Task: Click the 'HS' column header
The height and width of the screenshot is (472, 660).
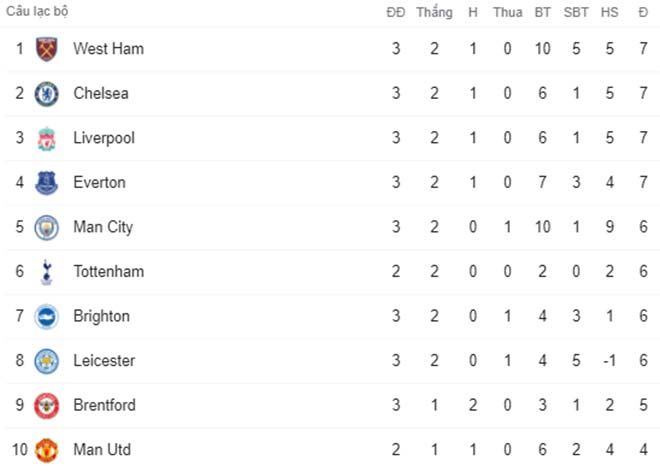Action: click(x=610, y=12)
